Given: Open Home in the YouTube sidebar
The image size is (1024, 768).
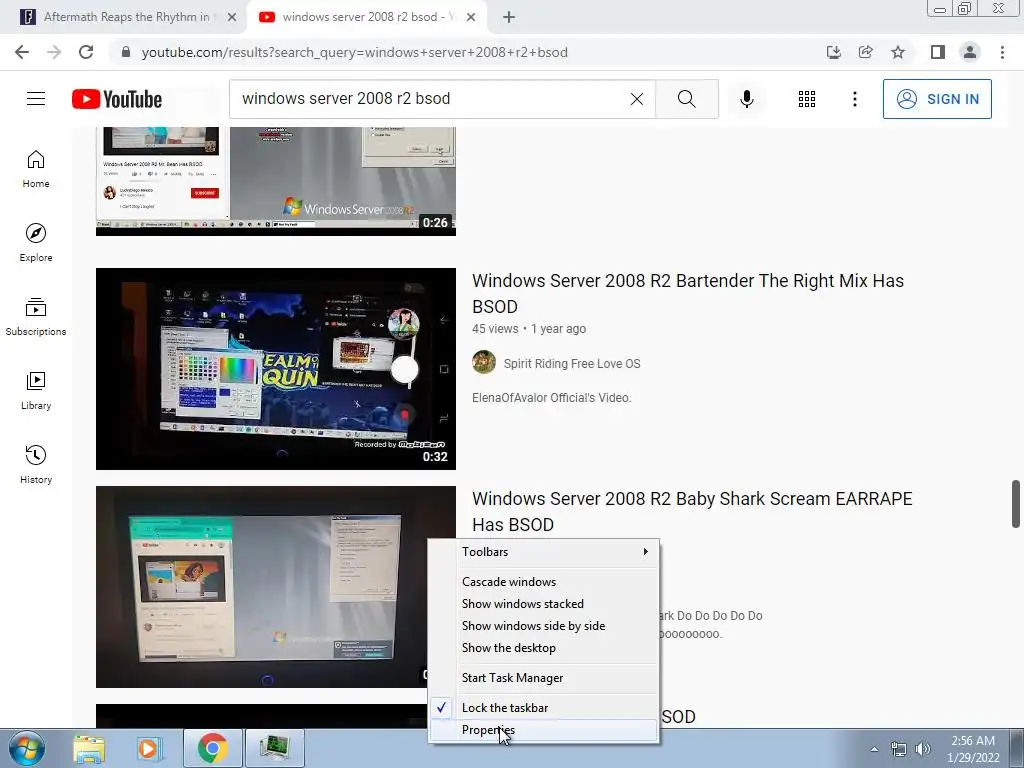Looking at the screenshot, I should point(36,169).
